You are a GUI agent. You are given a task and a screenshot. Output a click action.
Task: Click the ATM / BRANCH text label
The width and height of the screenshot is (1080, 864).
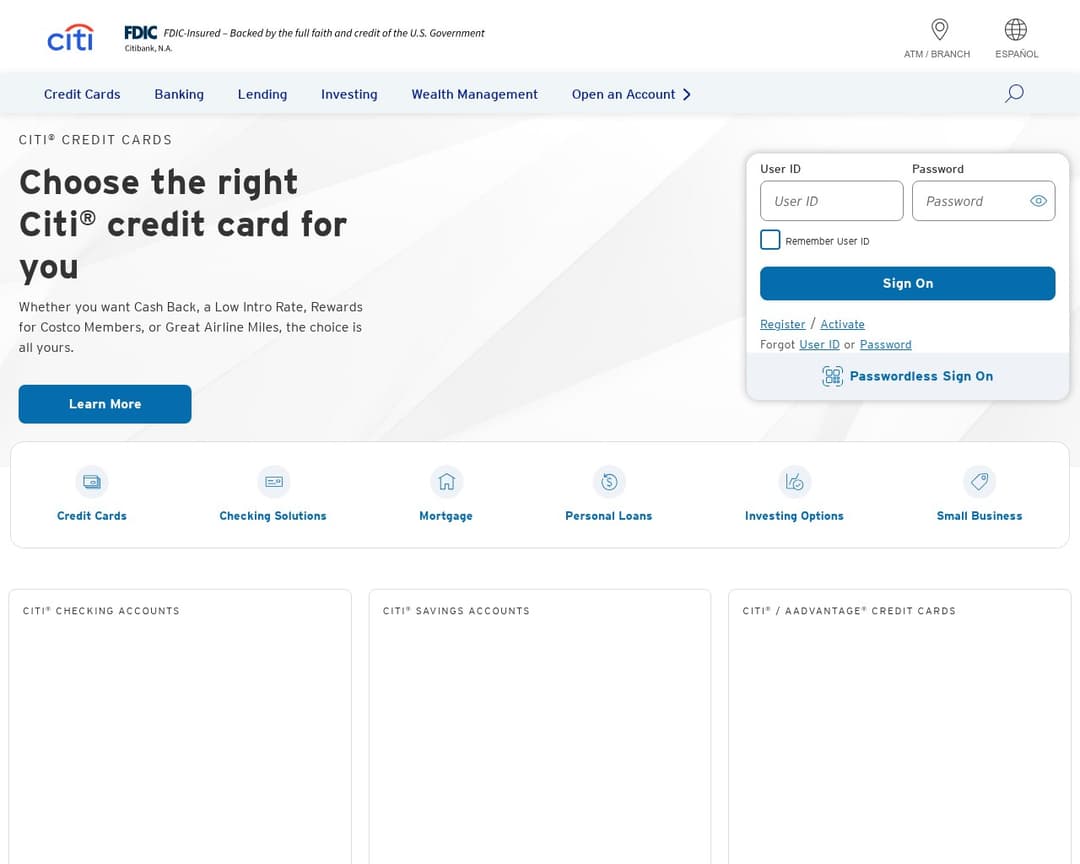tap(937, 54)
